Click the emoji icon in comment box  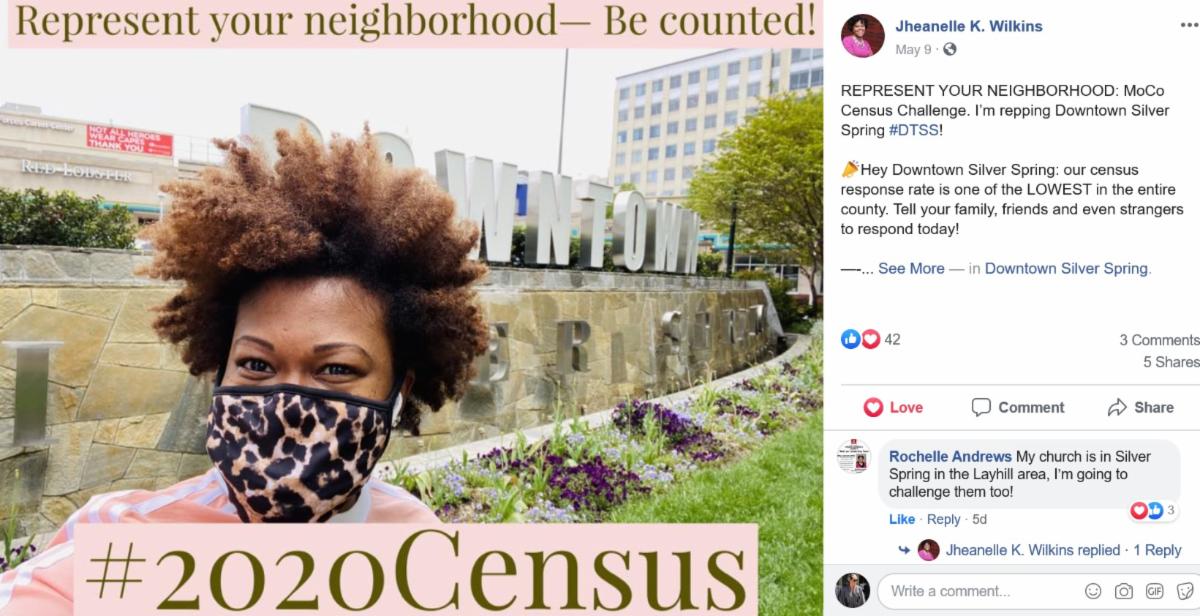point(1093,591)
